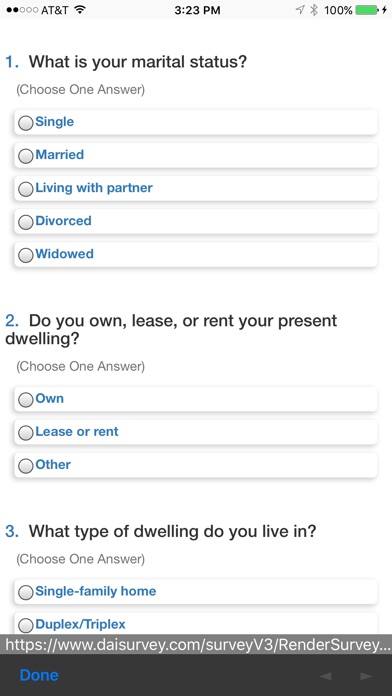The height and width of the screenshot is (696, 392).
Task: Tap the Done button
Action: [39, 675]
